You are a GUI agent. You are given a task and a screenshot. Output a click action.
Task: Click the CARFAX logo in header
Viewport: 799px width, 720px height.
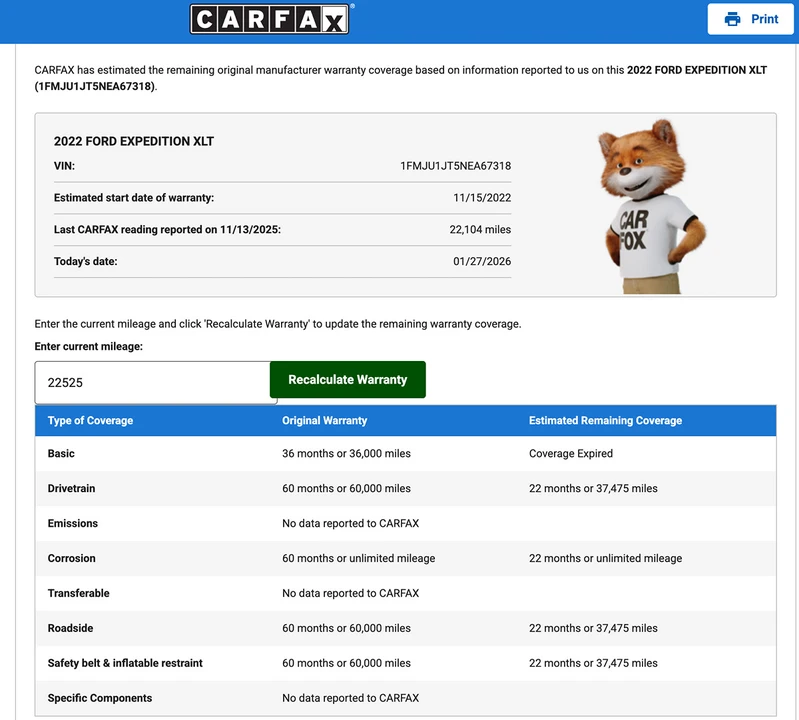click(270, 19)
